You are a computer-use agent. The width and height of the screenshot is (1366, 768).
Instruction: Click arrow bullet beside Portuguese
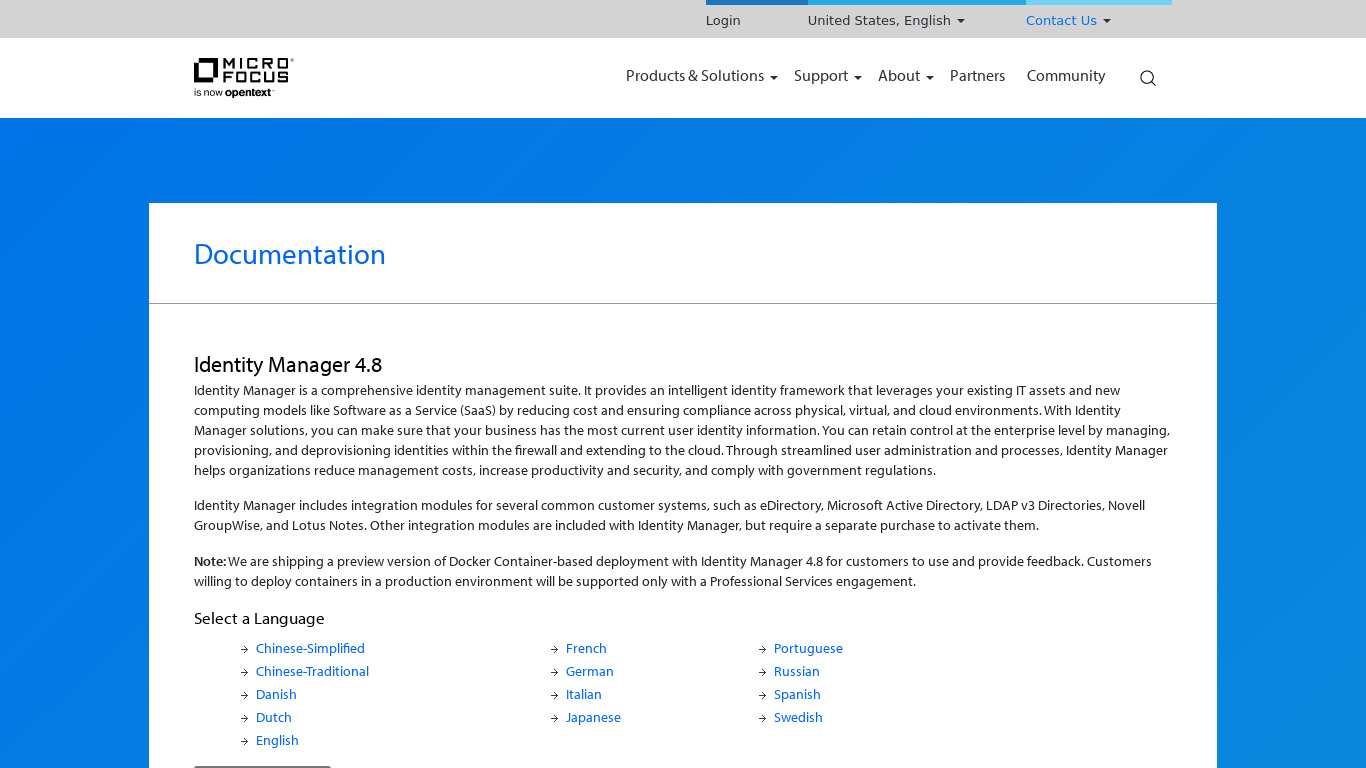tap(763, 650)
